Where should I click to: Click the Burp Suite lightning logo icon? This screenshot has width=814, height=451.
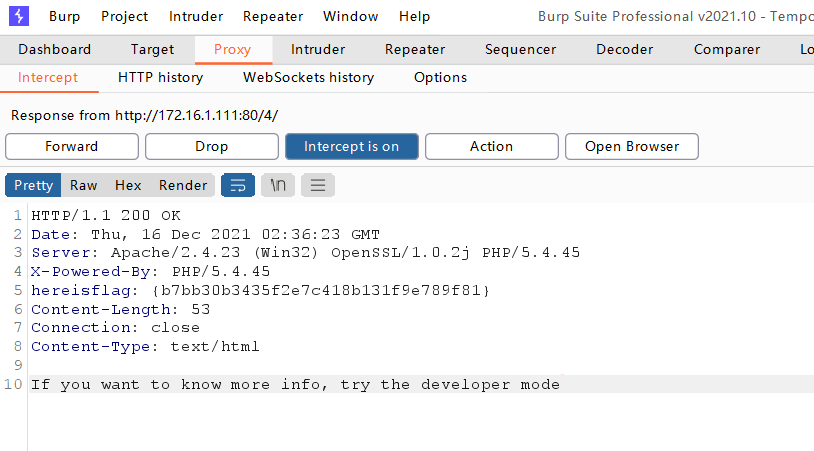19,16
